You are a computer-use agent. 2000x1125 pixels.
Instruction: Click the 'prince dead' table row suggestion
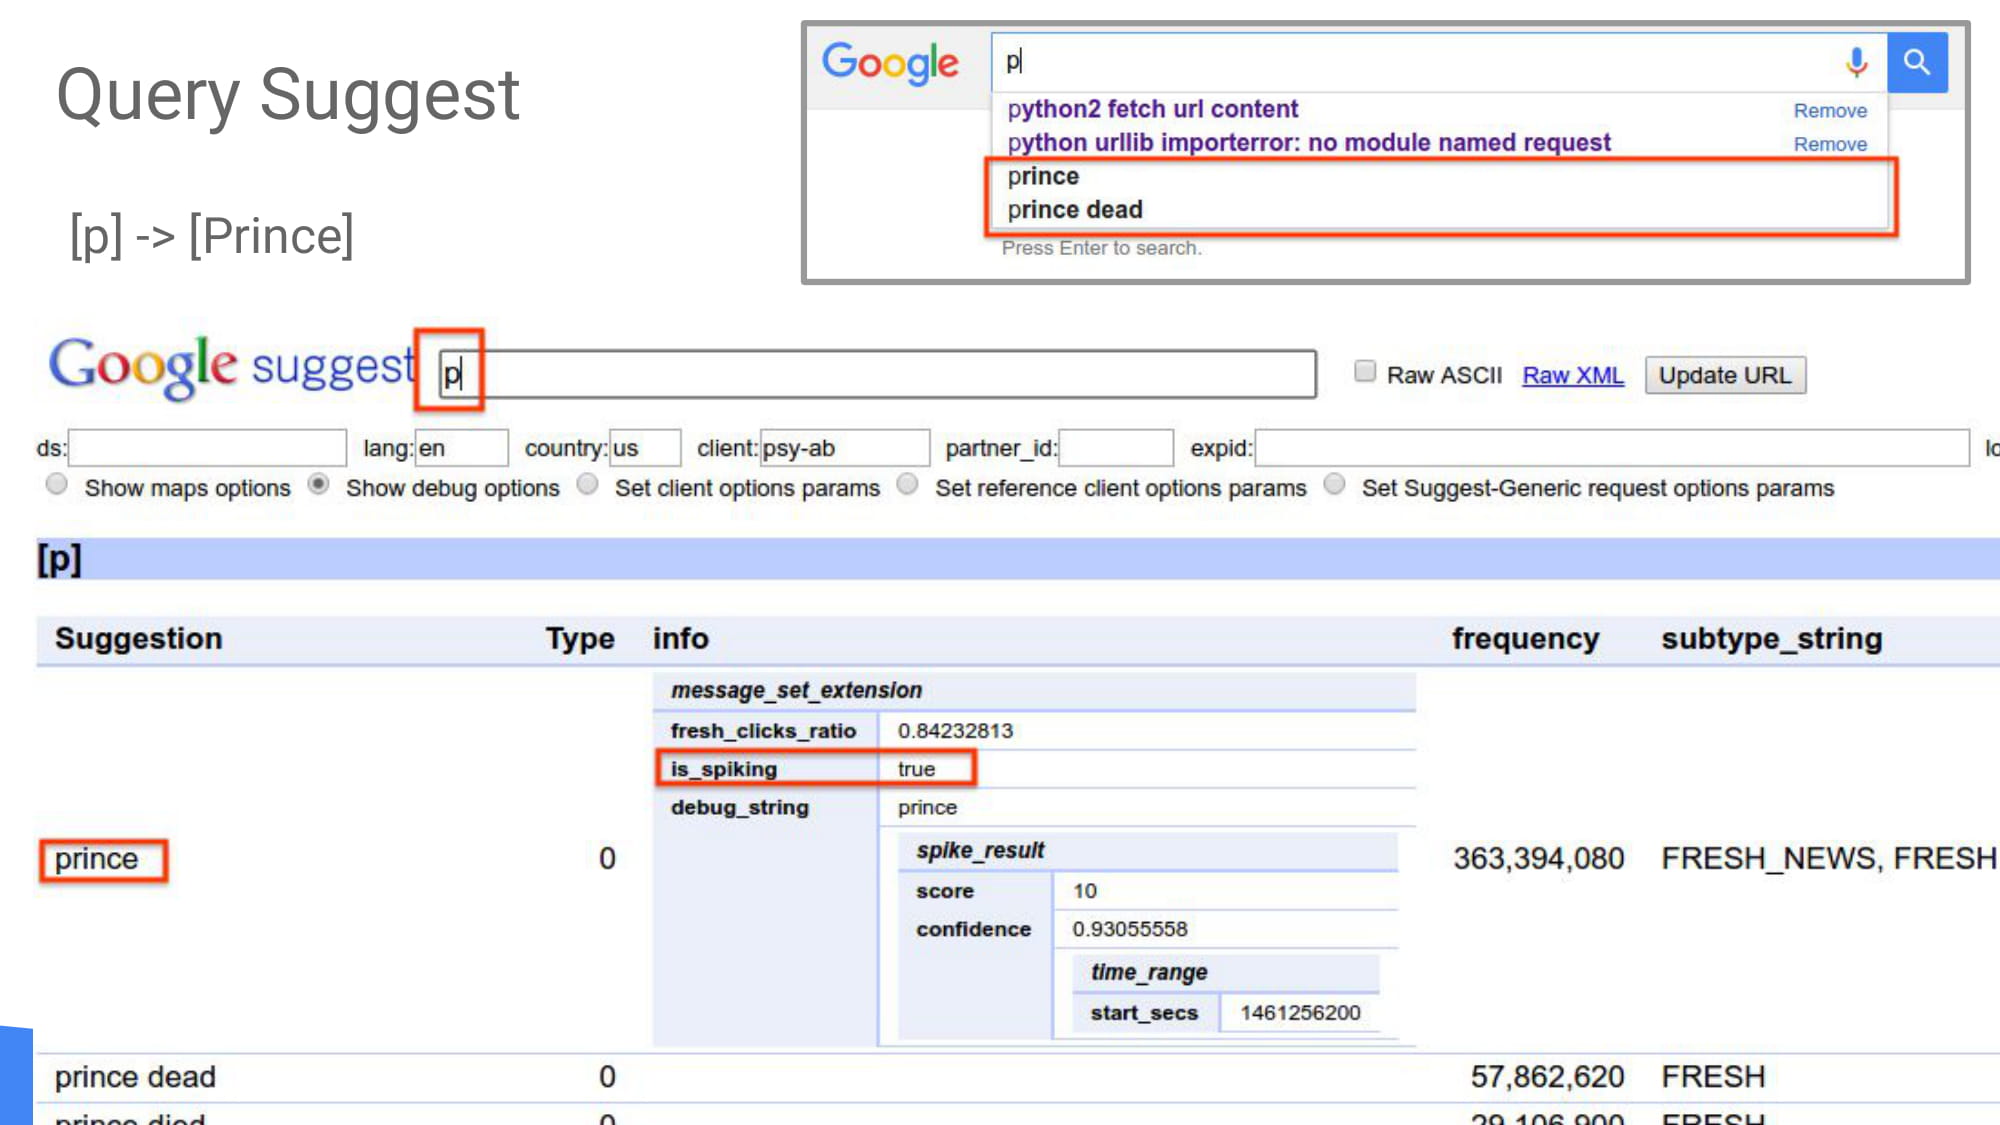(135, 1077)
